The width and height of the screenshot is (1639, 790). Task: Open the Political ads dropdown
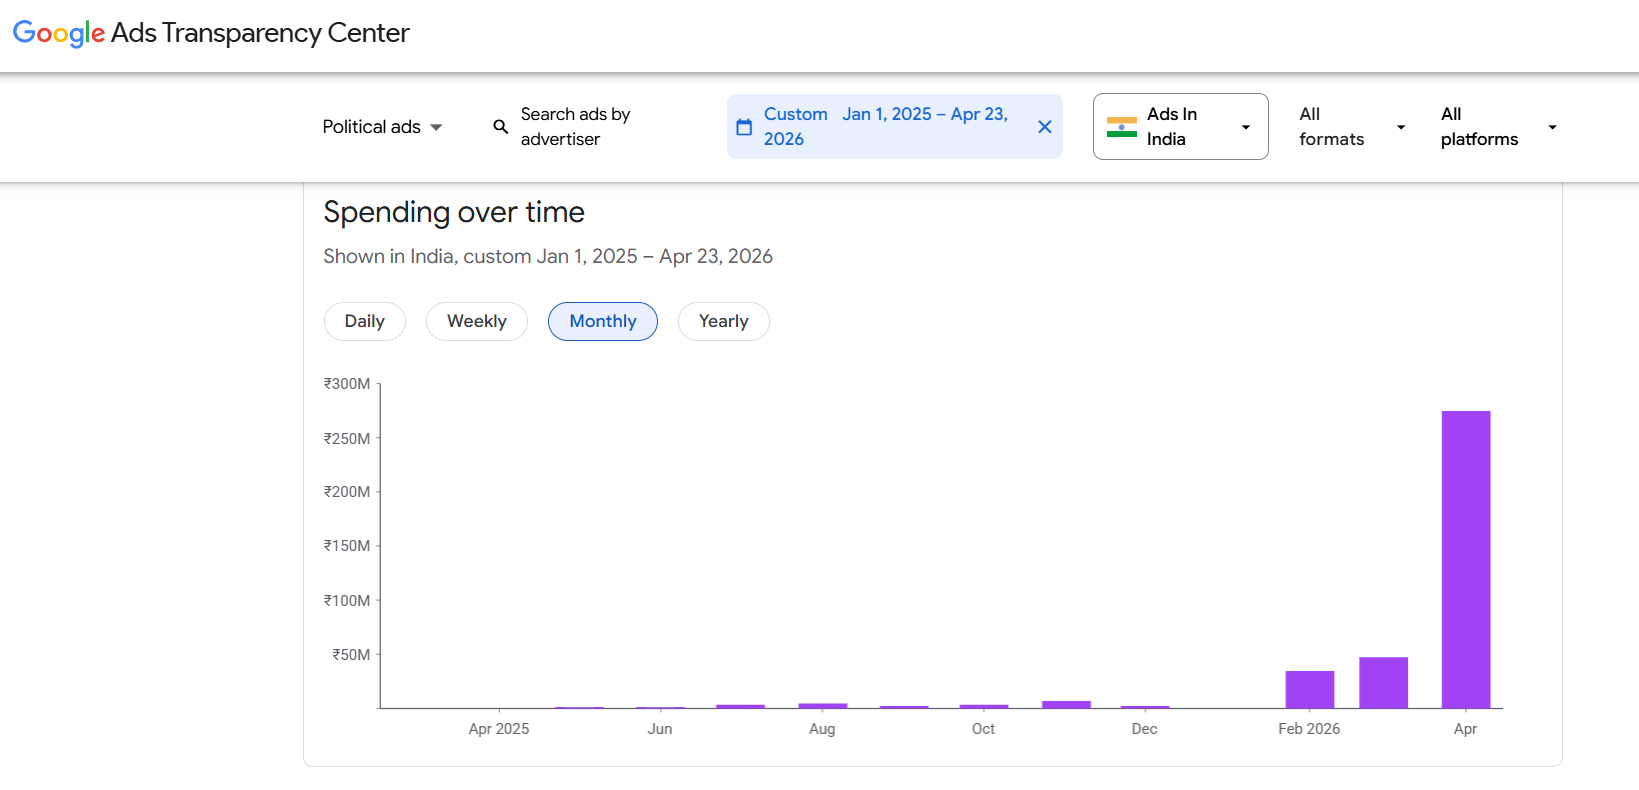pos(382,127)
